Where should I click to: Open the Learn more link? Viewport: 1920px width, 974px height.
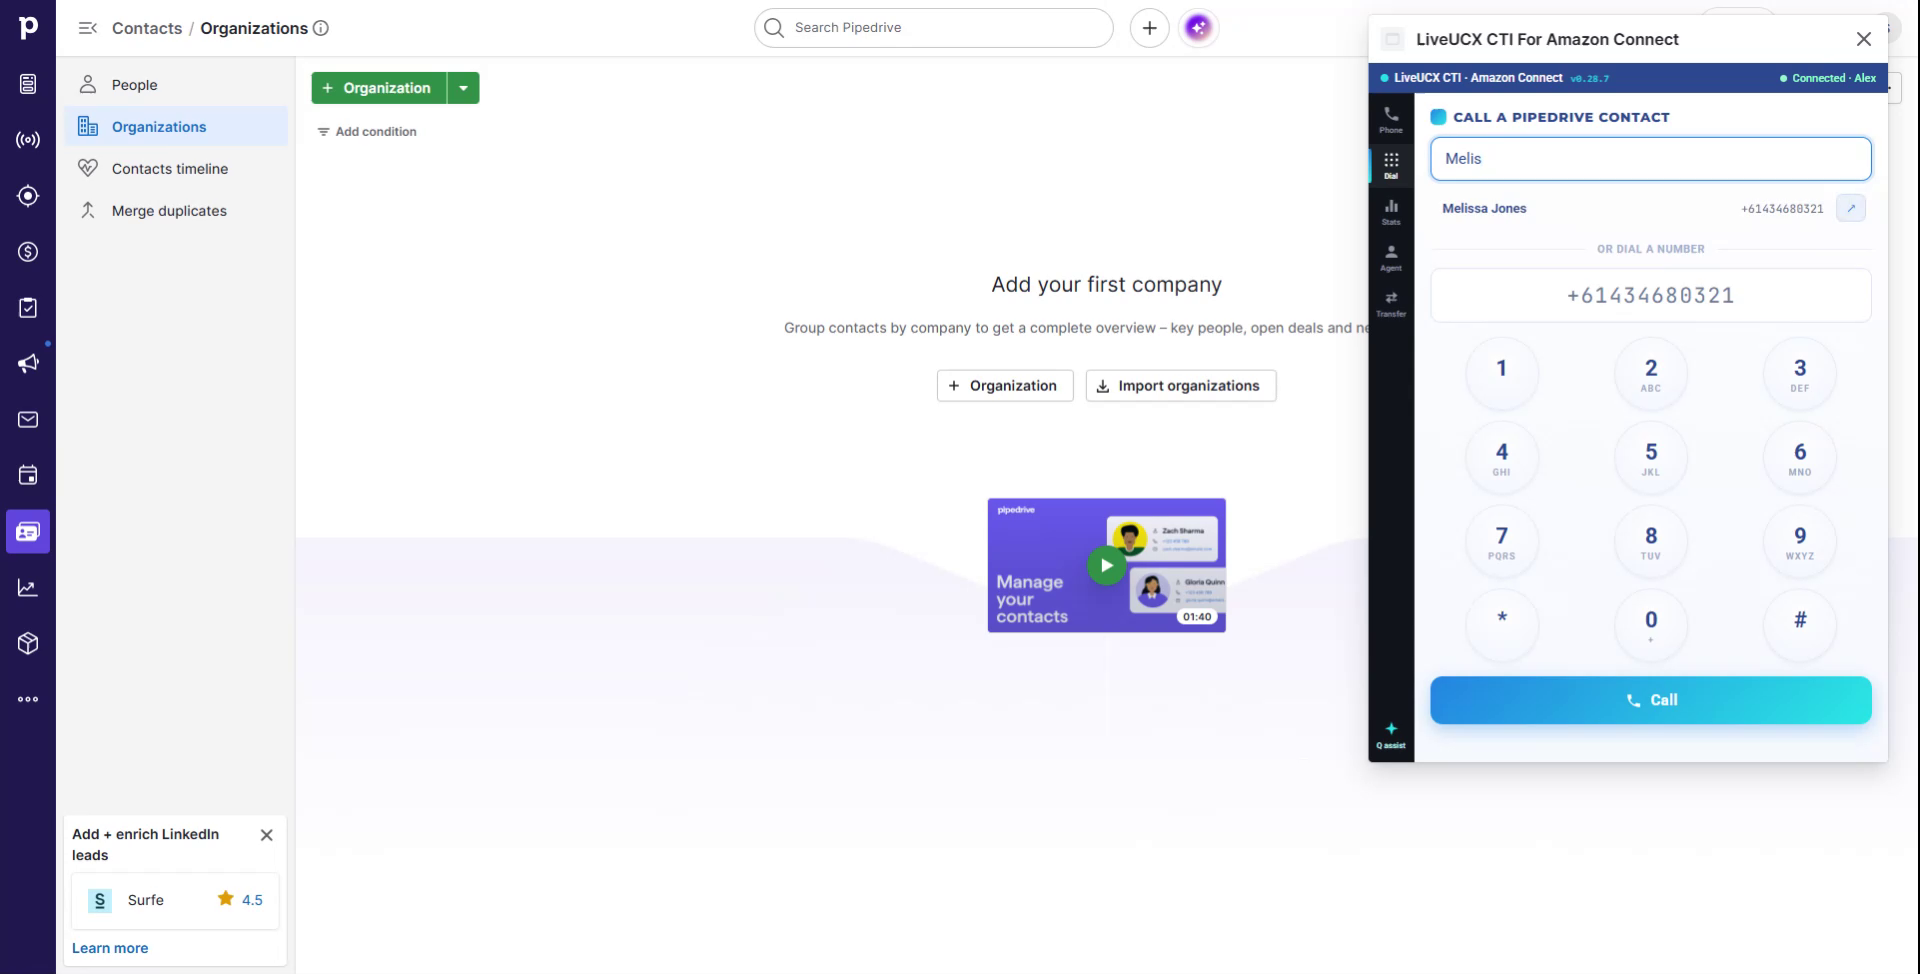click(110, 948)
